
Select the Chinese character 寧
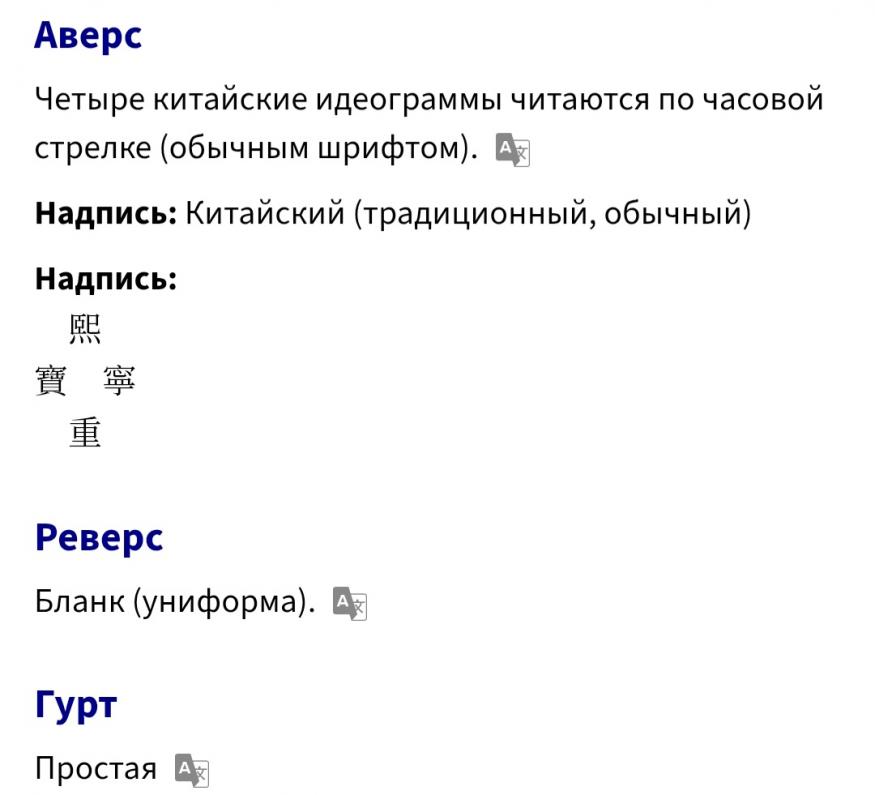119,381
